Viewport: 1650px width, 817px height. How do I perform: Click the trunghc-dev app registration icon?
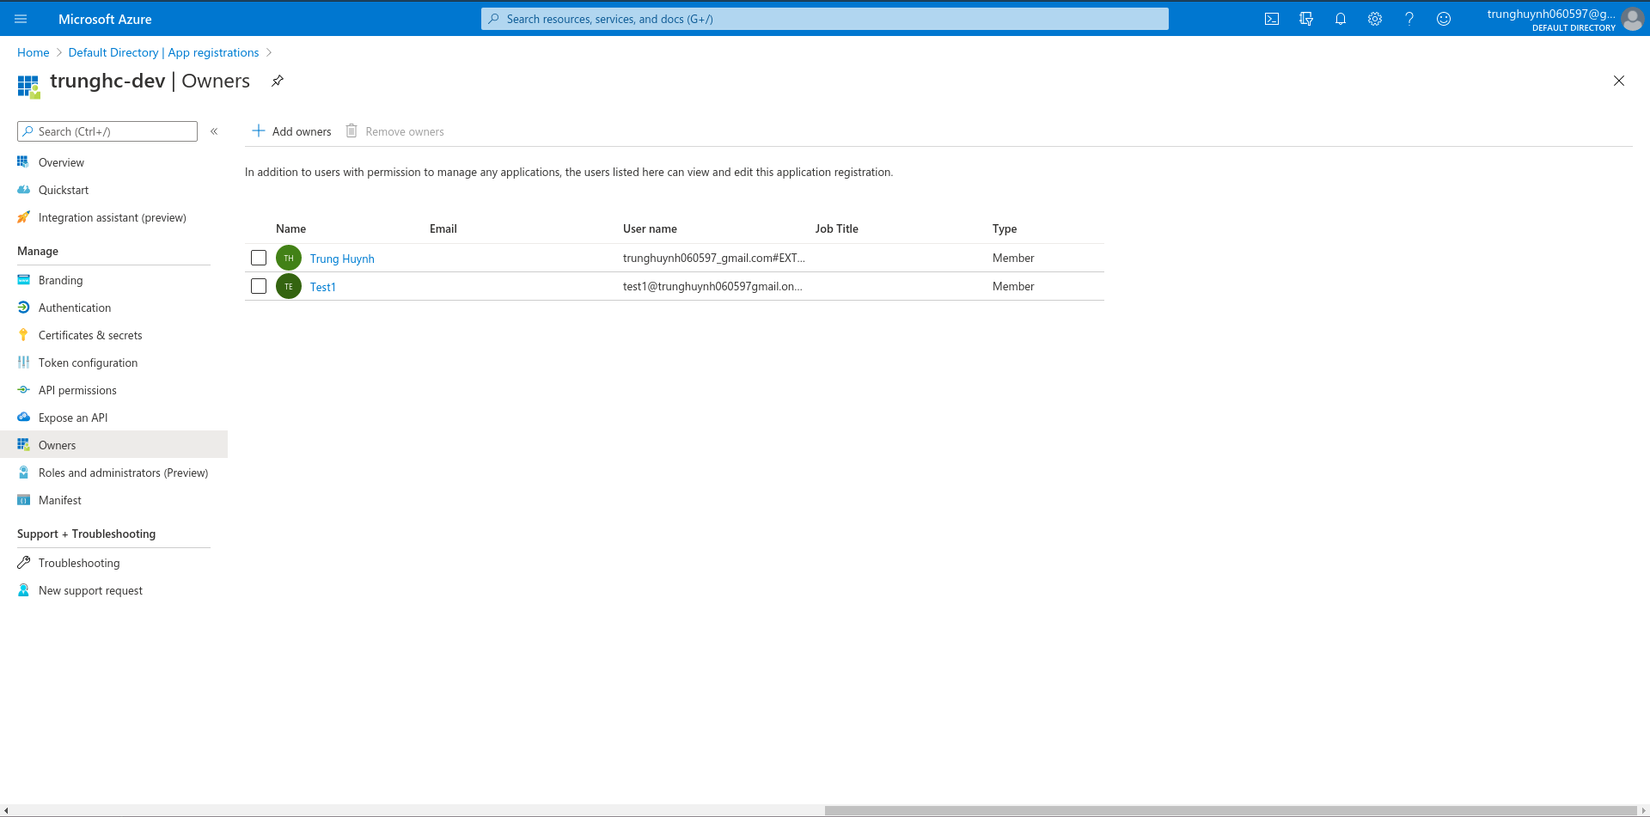click(x=28, y=86)
